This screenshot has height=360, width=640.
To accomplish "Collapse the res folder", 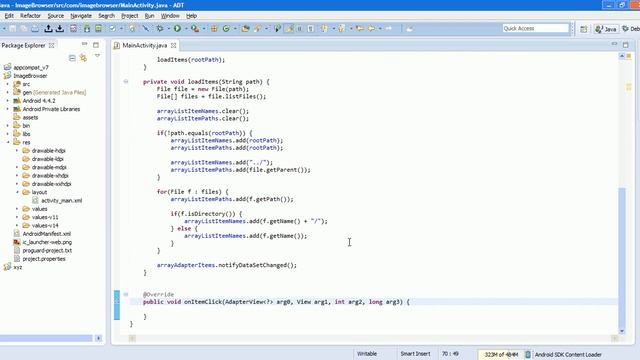I will (x=7, y=142).
